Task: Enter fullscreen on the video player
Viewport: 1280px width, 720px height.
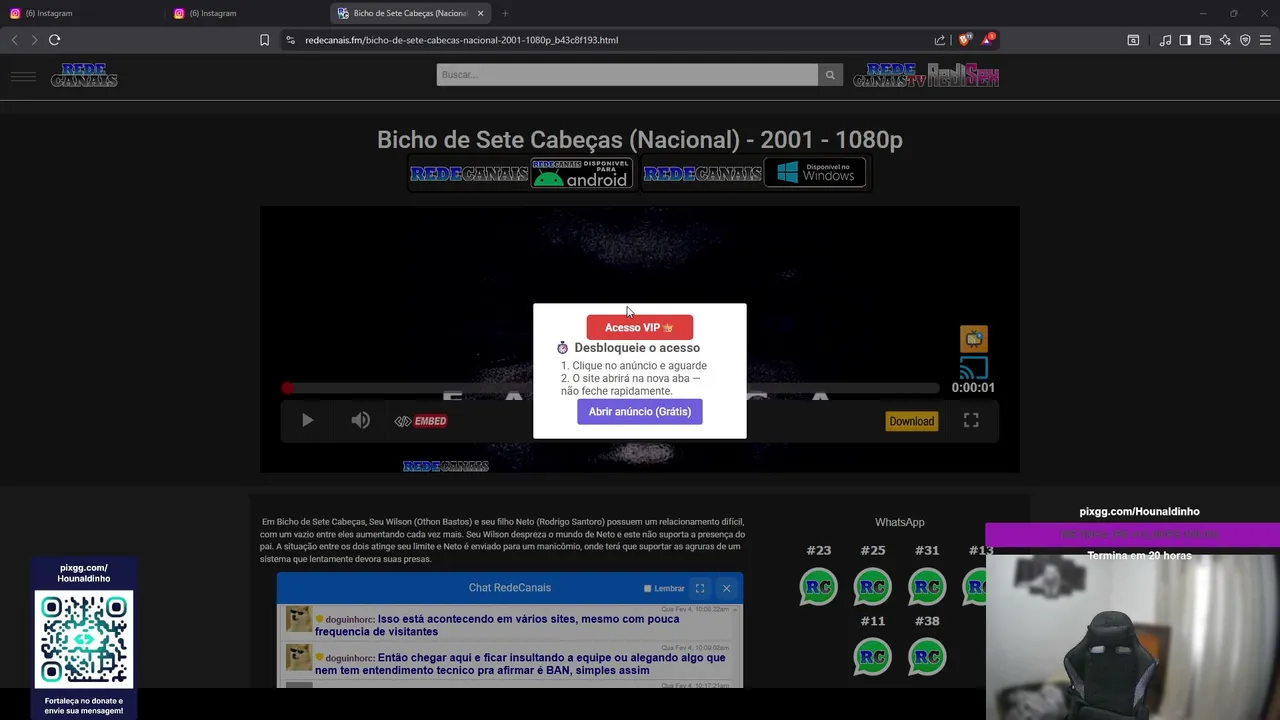Action: [971, 421]
